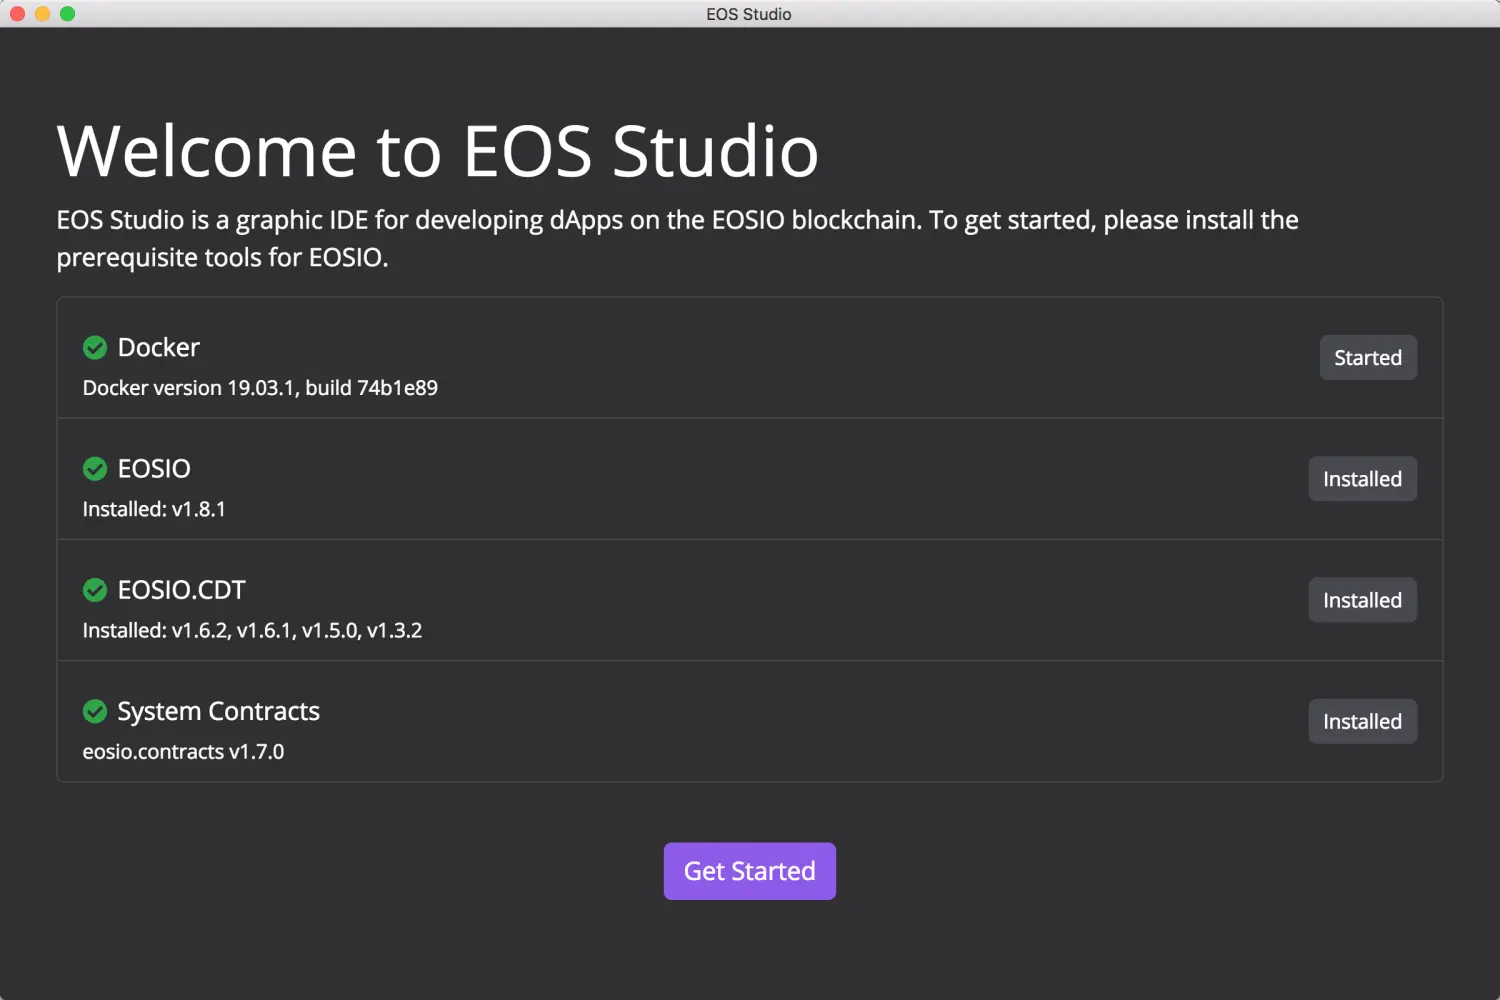Click the Started button in Docker row
The height and width of the screenshot is (1000, 1500).
[1367, 358]
